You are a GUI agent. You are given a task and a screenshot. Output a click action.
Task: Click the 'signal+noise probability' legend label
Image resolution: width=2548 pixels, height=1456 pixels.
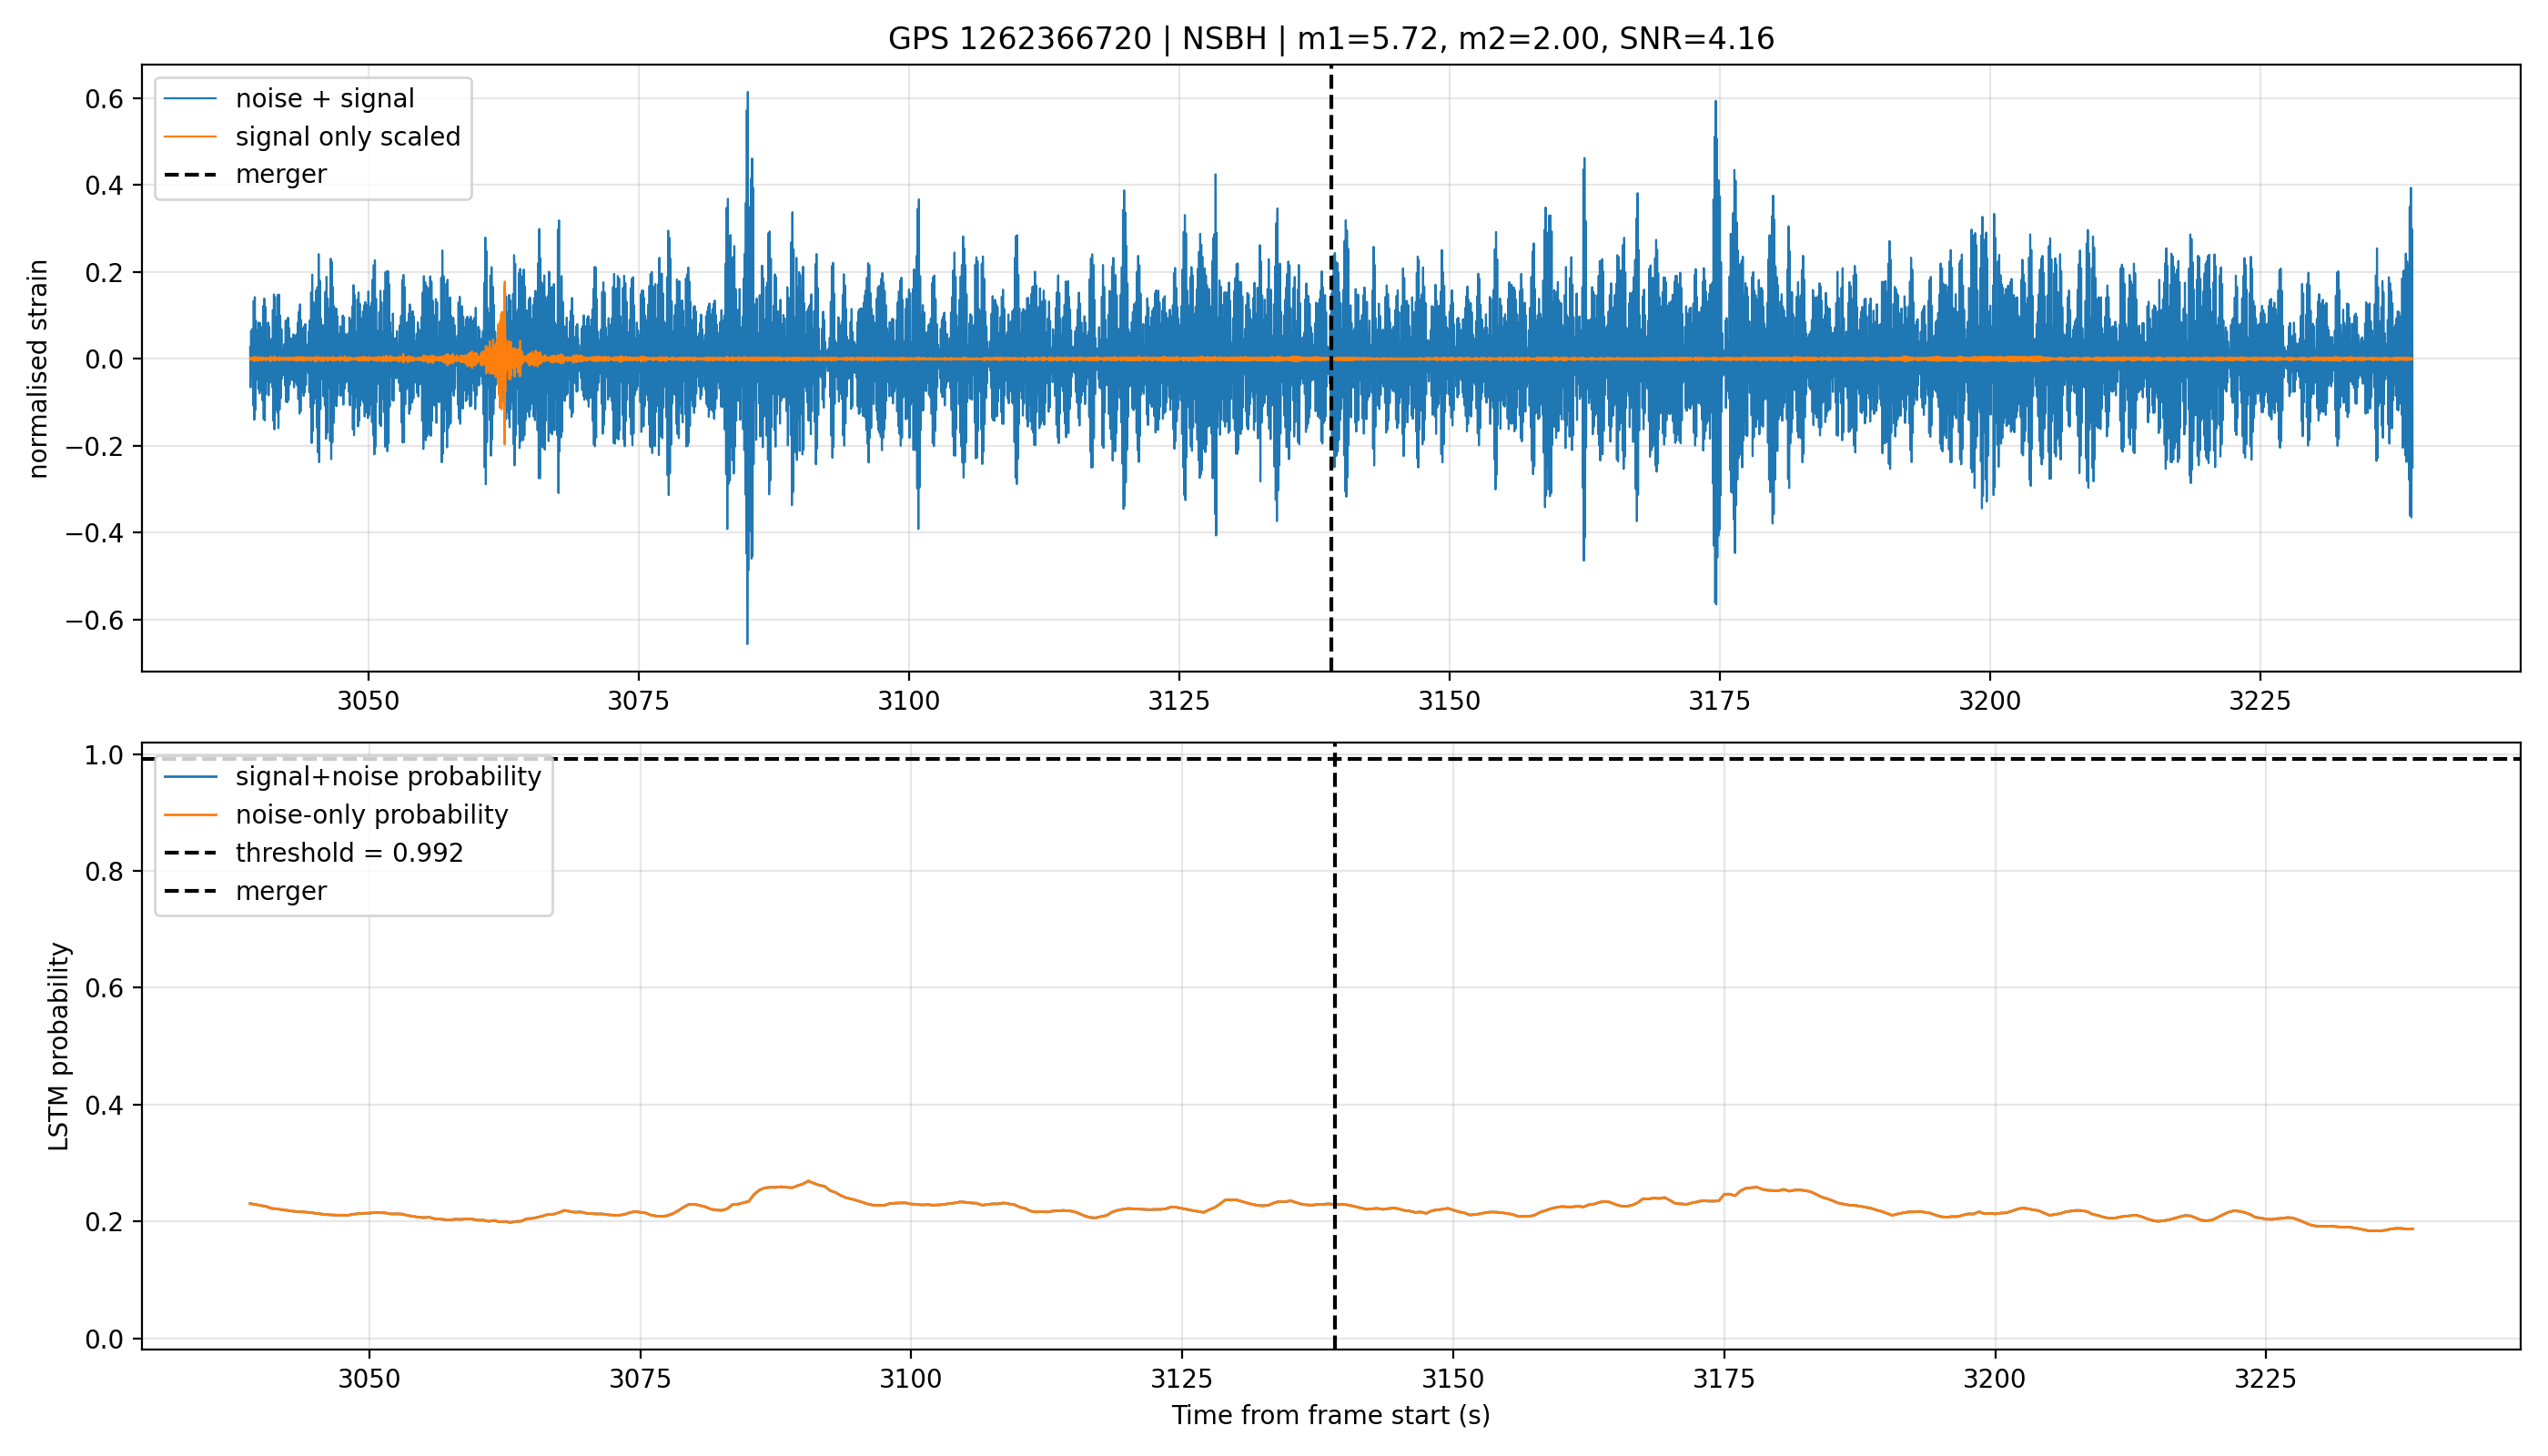tap(388, 777)
